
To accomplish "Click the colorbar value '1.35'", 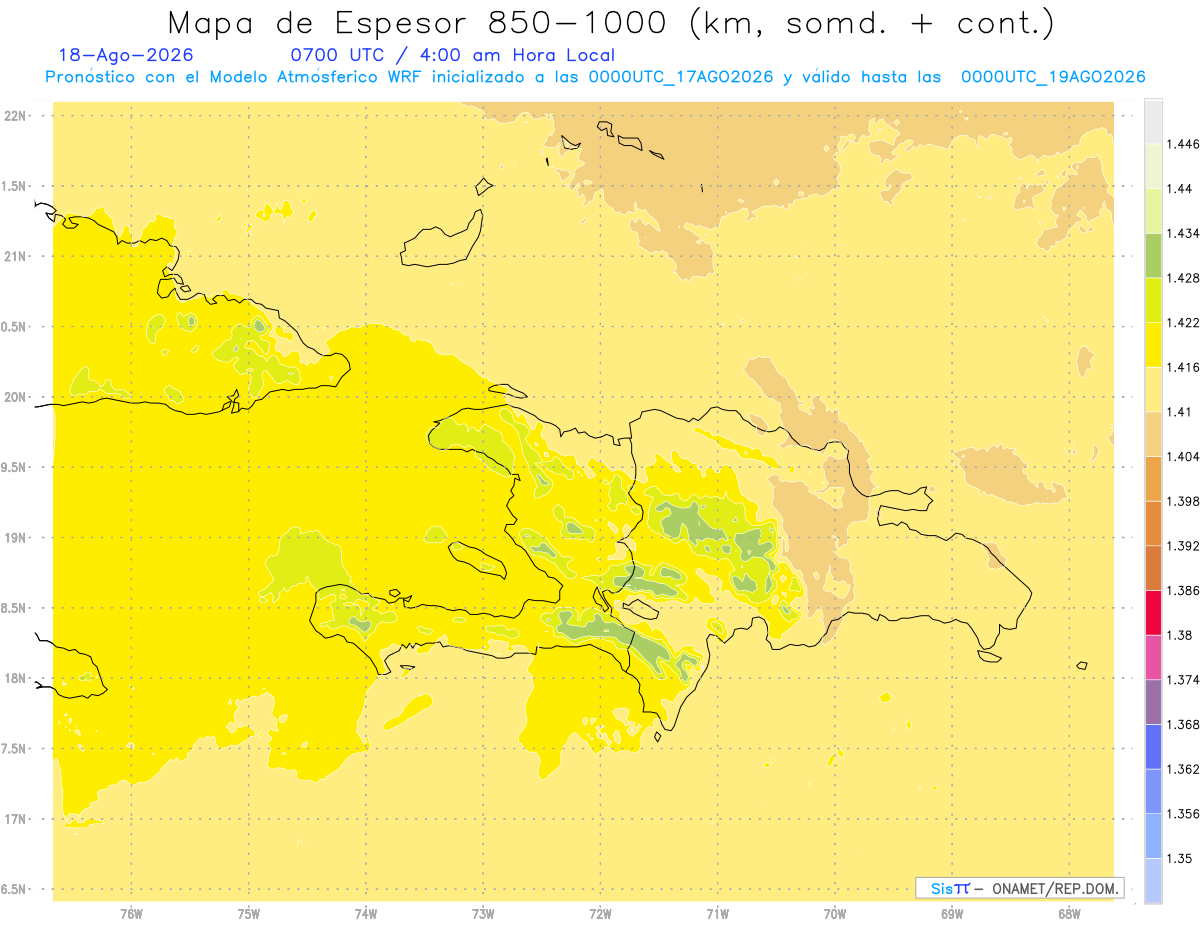I will point(1178,858).
